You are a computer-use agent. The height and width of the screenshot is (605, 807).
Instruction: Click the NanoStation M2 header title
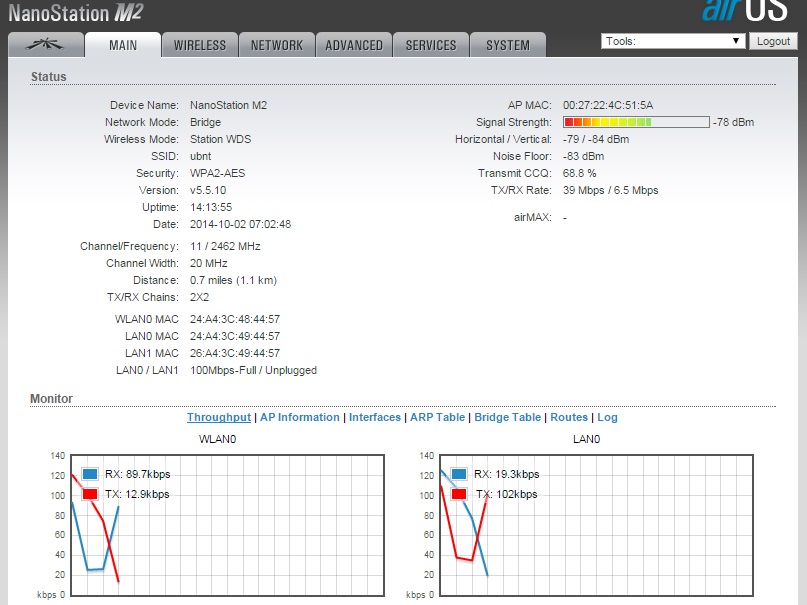(76, 13)
